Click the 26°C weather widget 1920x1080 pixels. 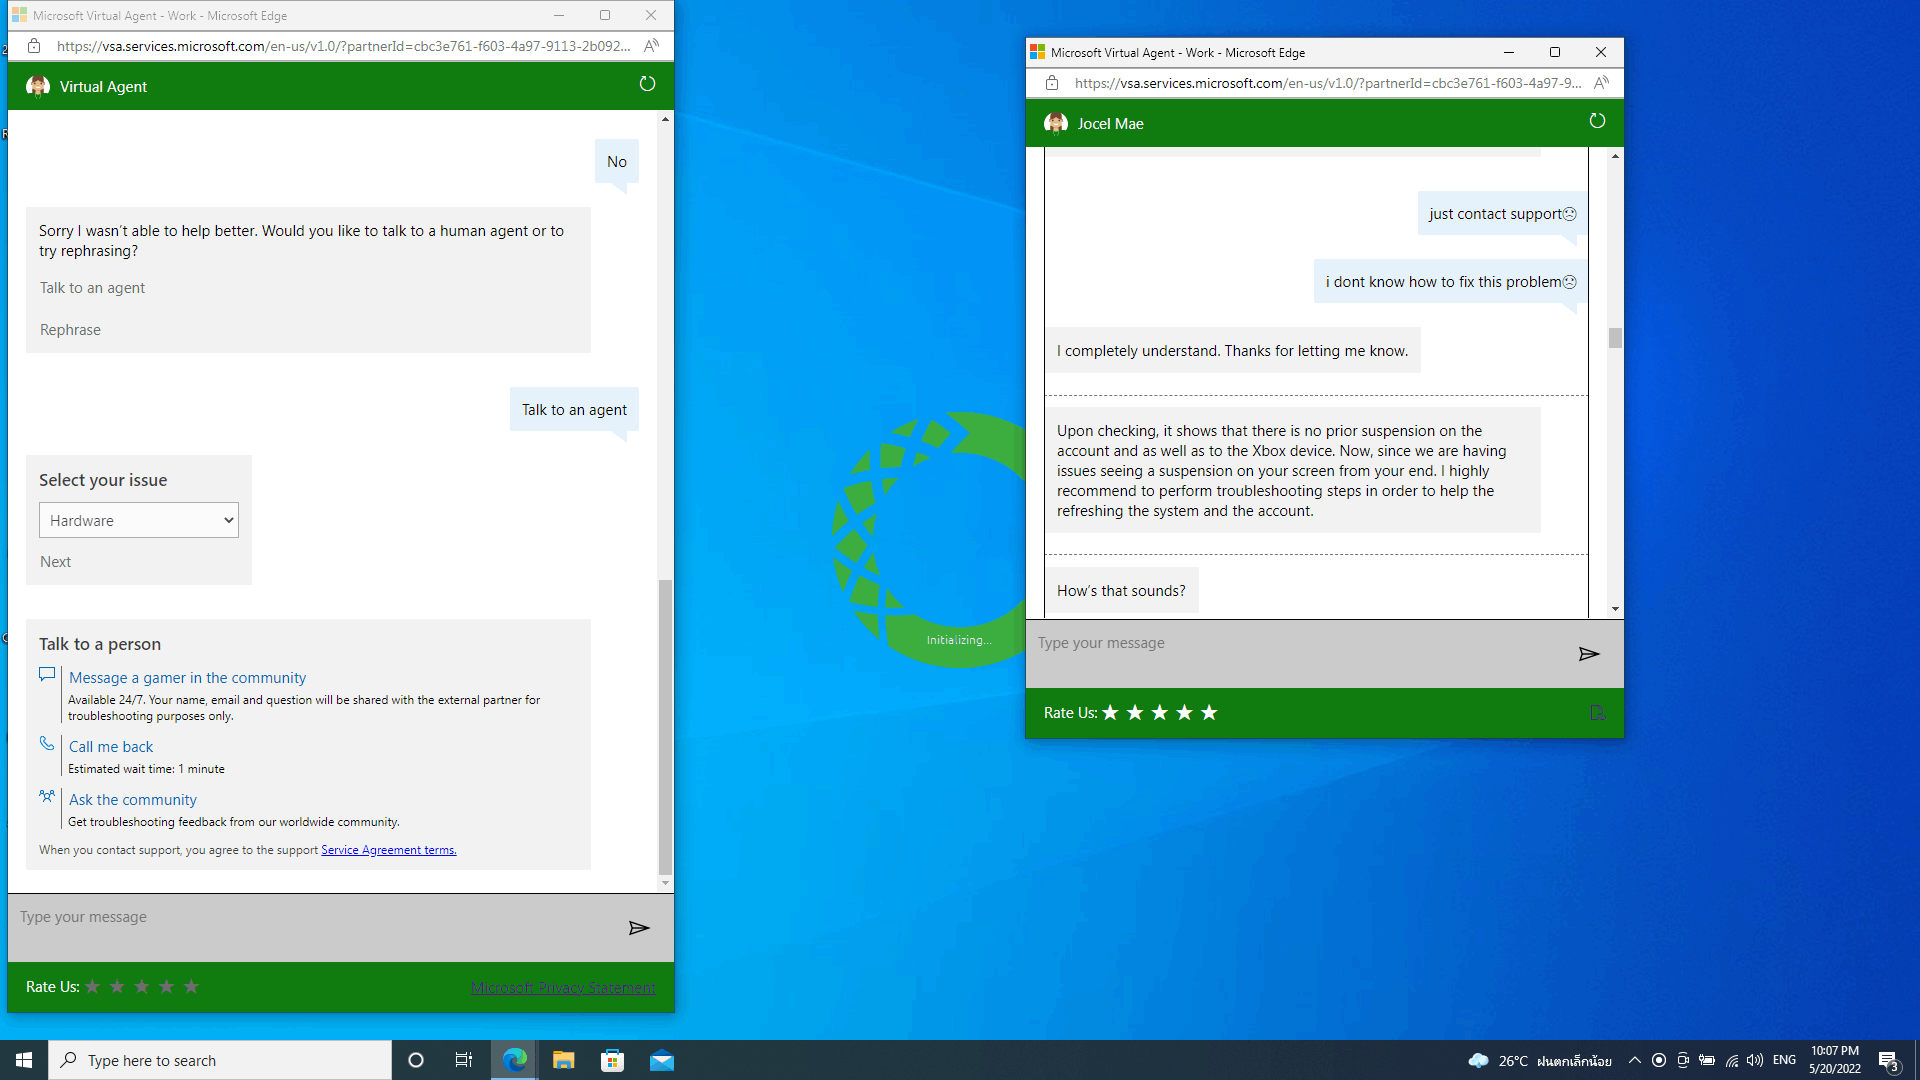click(x=1539, y=1060)
